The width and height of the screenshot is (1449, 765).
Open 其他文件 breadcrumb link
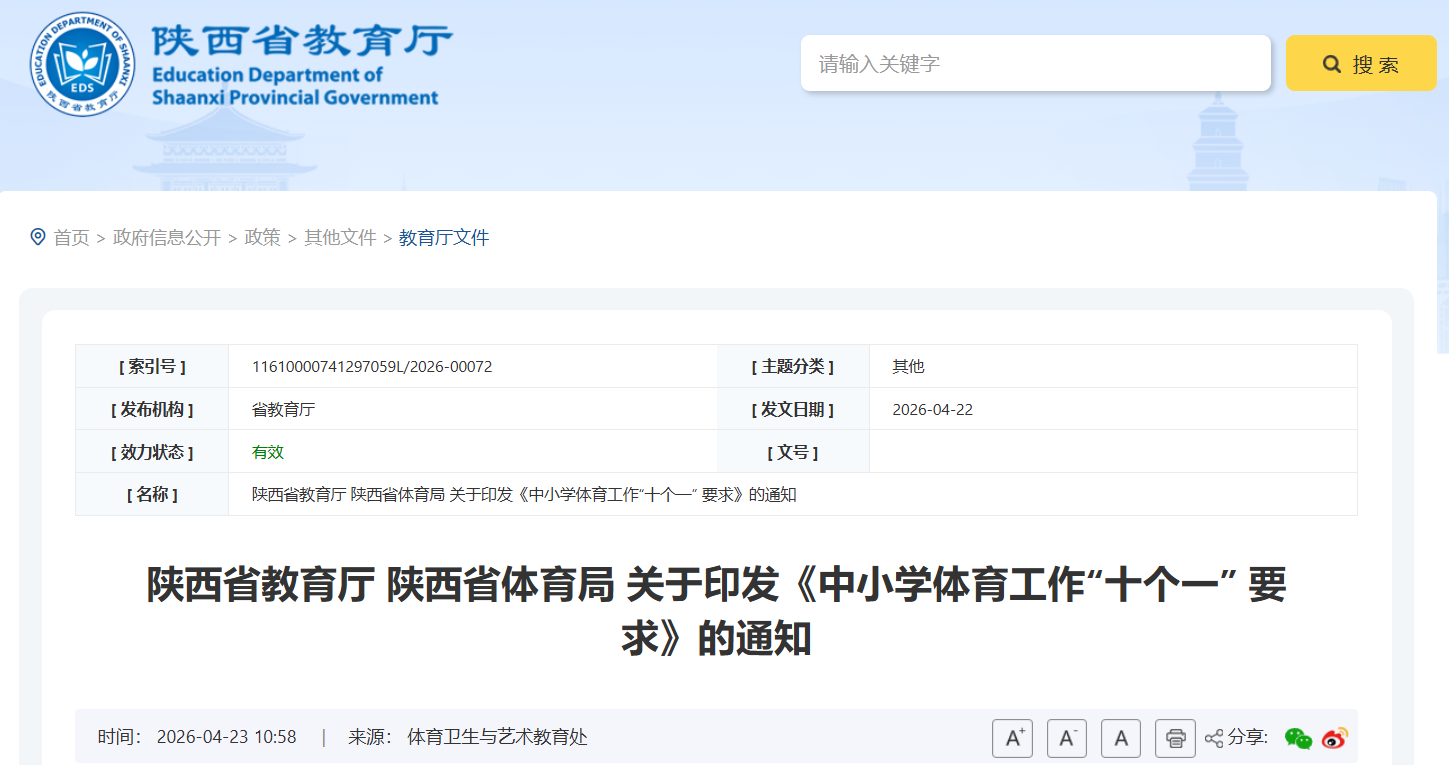coord(340,238)
